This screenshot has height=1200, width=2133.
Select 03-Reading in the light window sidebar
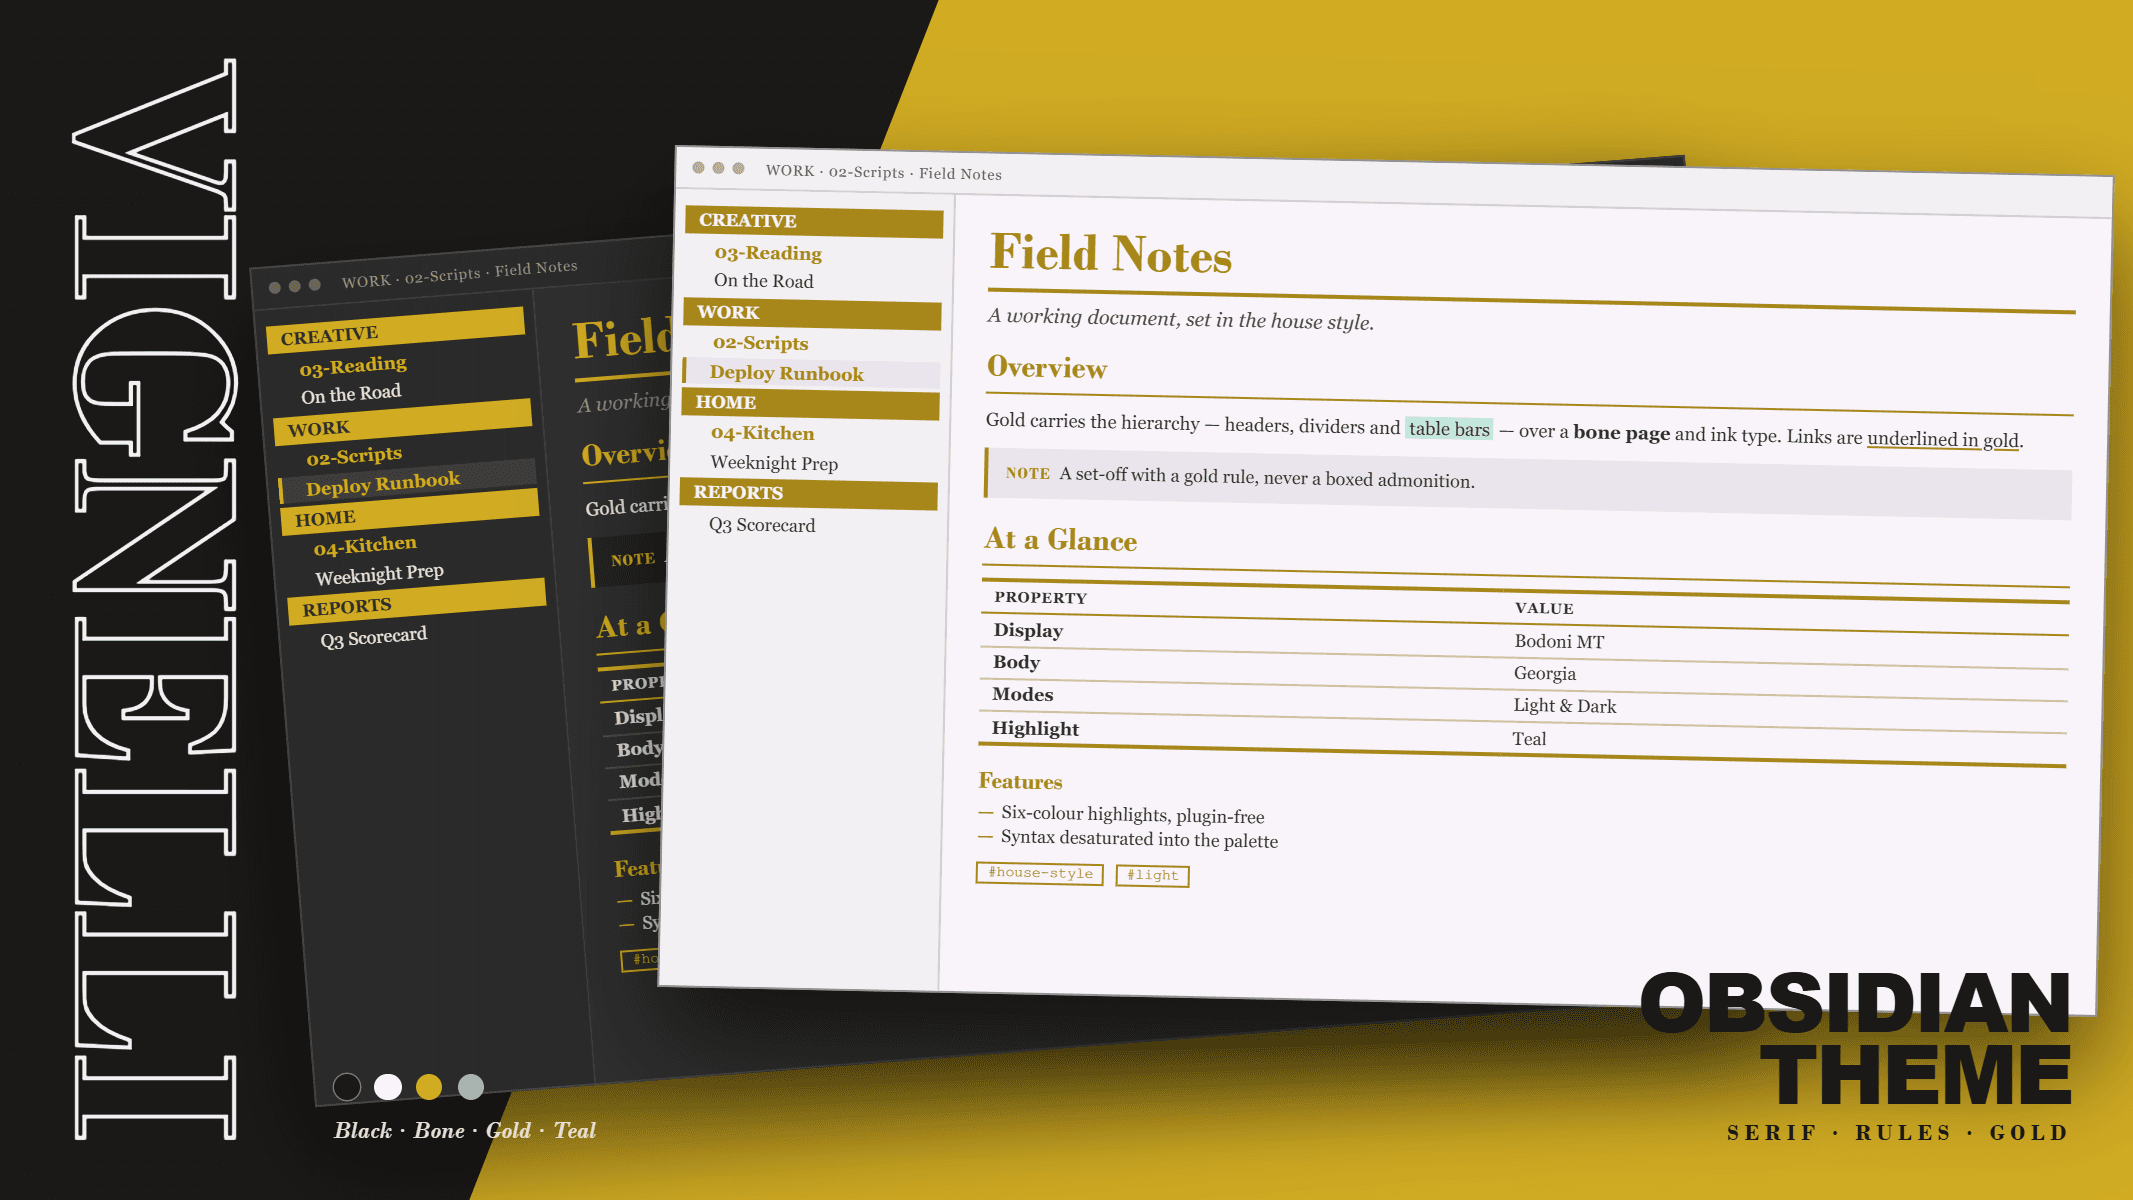768,253
